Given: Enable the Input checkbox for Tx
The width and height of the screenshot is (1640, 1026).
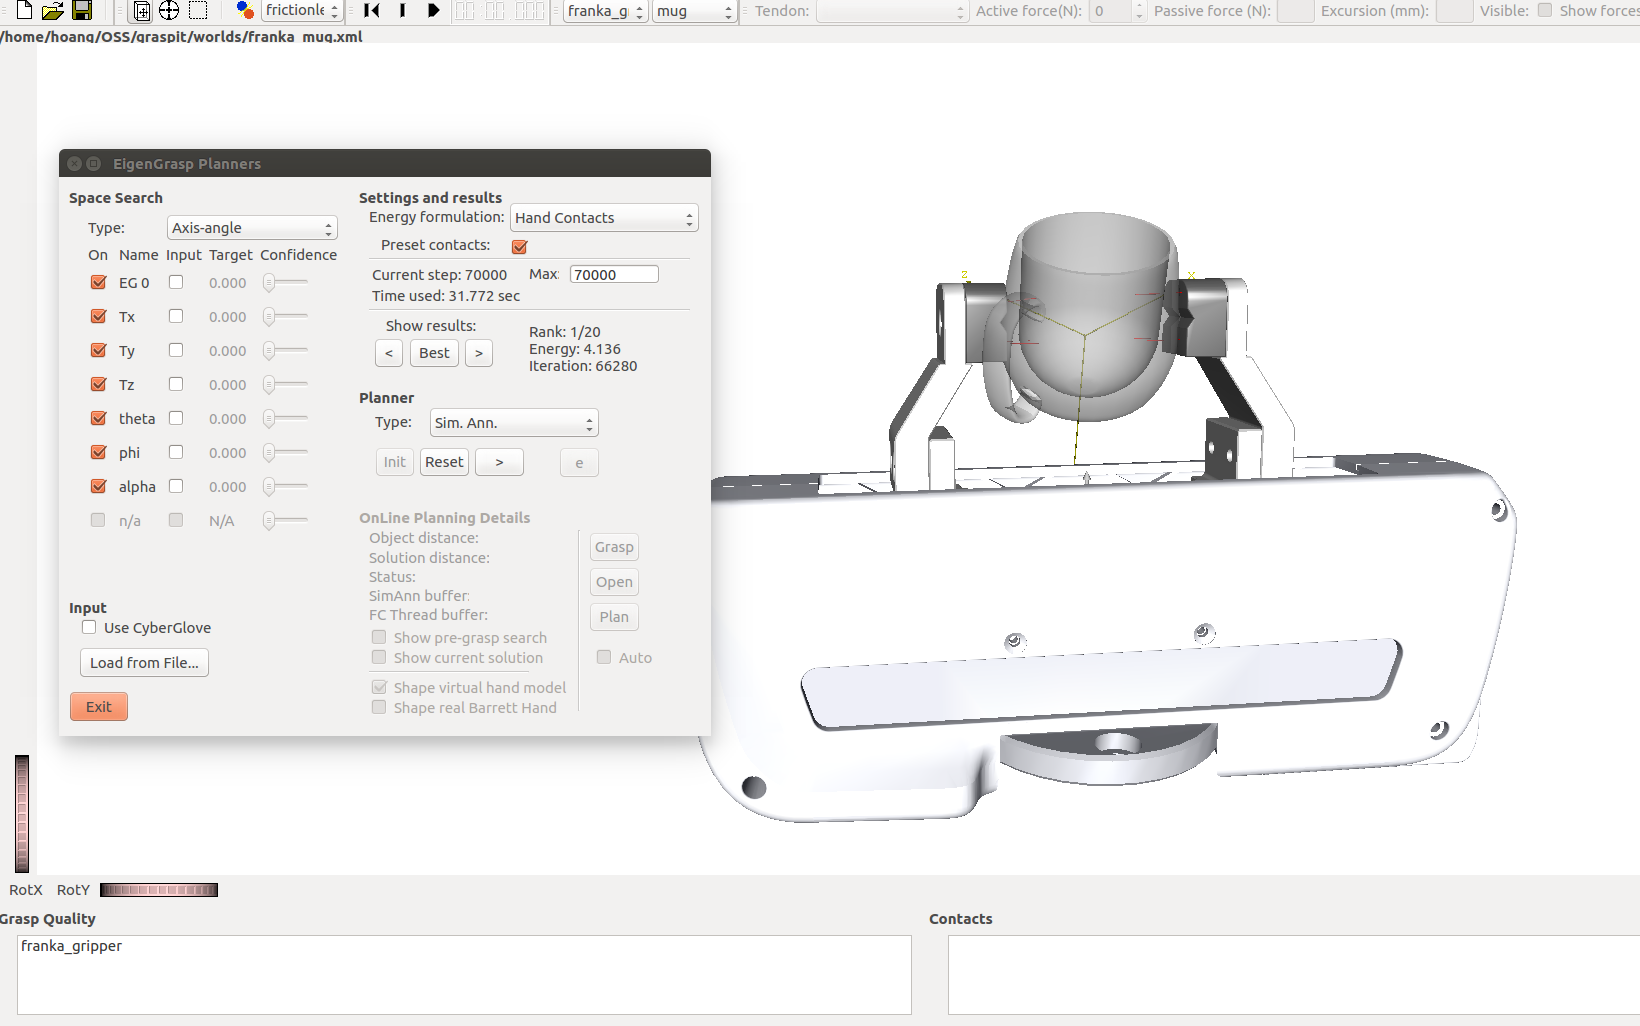Looking at the screenshot, I should tap(176, 316).
